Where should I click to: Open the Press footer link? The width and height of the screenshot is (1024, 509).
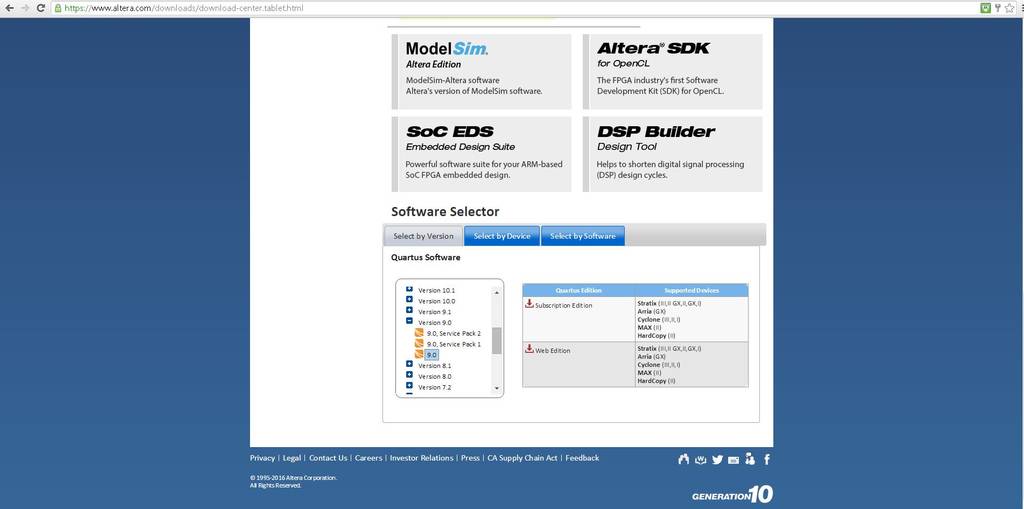point(470,458)
